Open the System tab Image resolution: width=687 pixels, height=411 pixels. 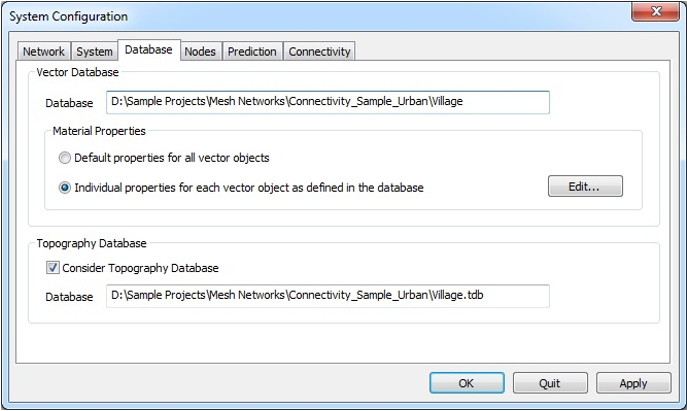point(94,52)
